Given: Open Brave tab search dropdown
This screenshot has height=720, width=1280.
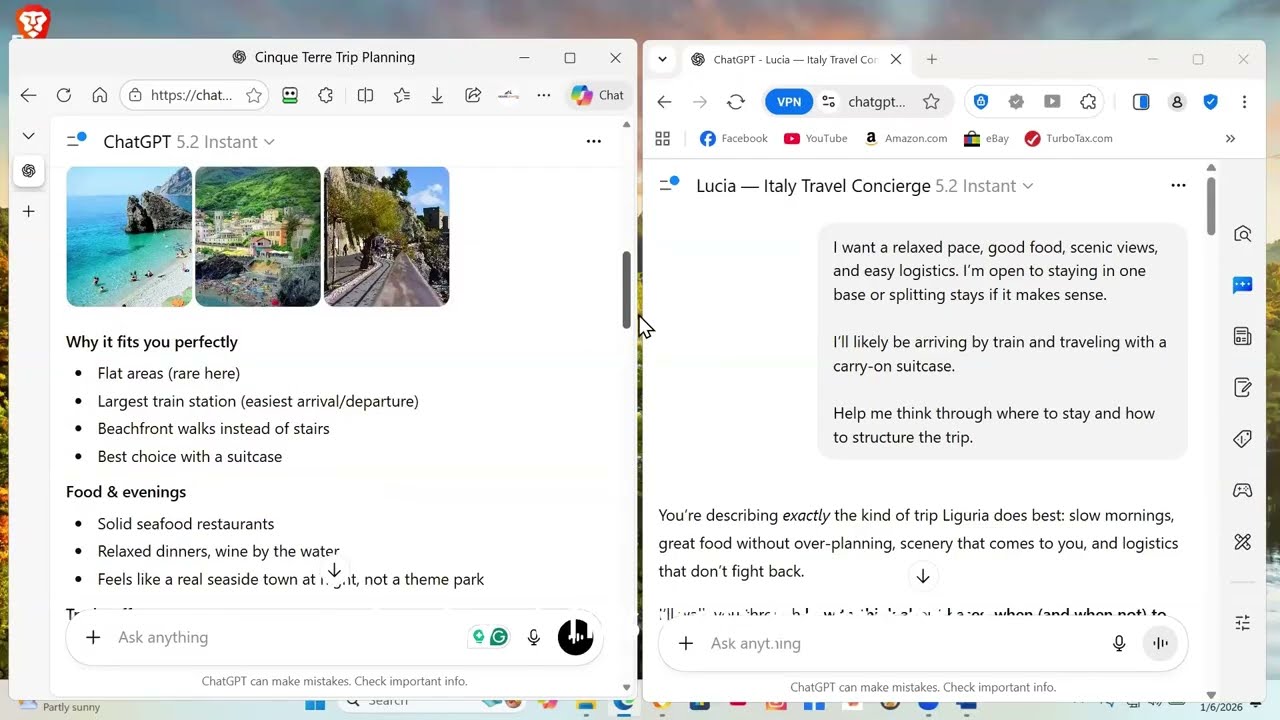Looking at the screenshot, I should click(662, 59).
